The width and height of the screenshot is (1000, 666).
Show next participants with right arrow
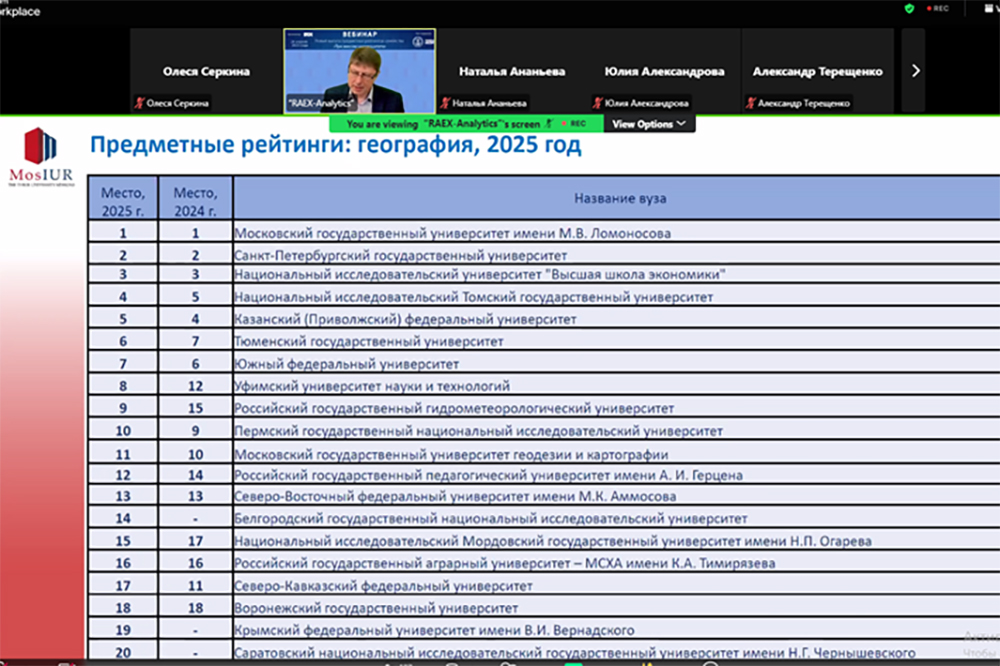click(x=915, y=71)
